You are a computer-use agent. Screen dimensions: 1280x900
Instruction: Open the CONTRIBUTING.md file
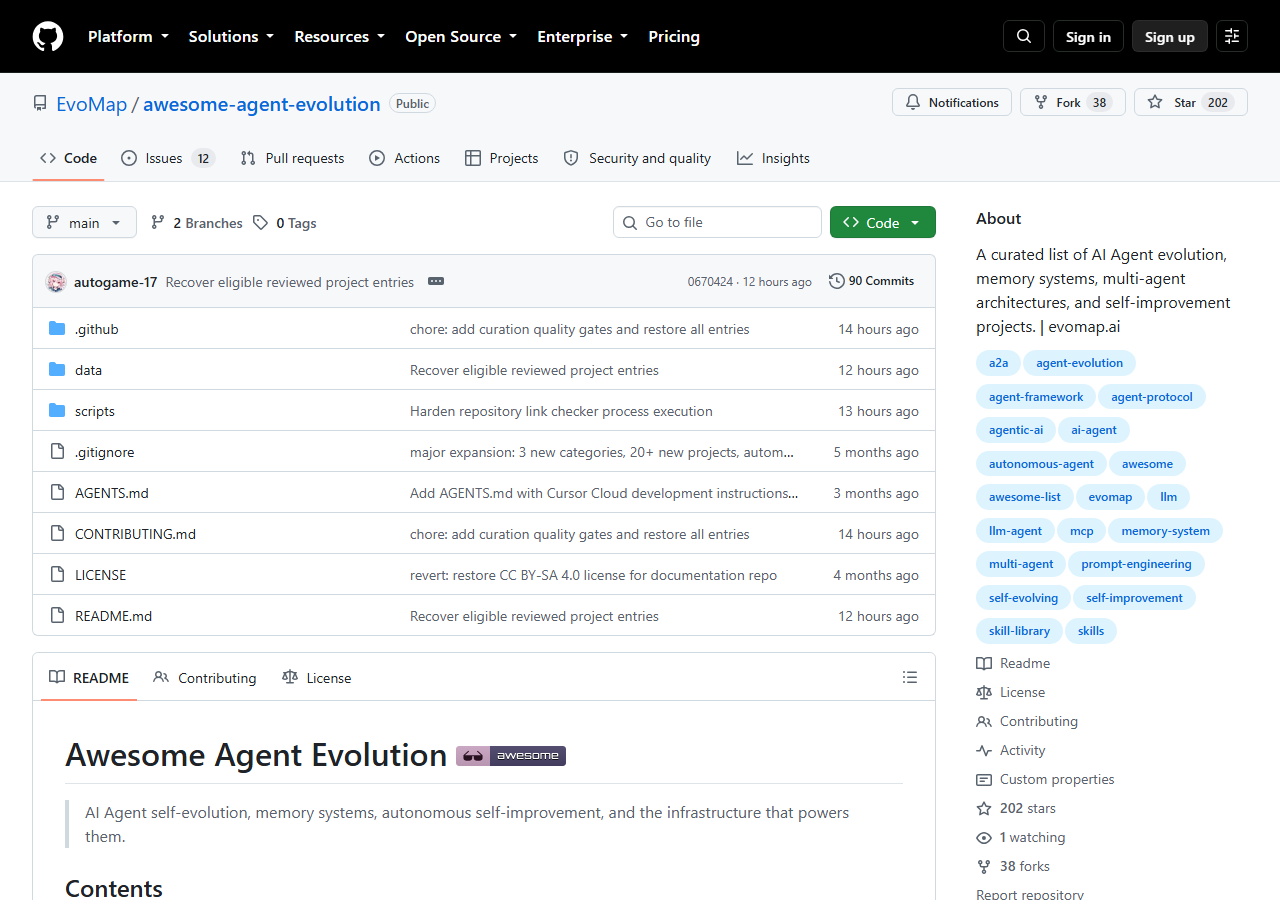(135, 534)
